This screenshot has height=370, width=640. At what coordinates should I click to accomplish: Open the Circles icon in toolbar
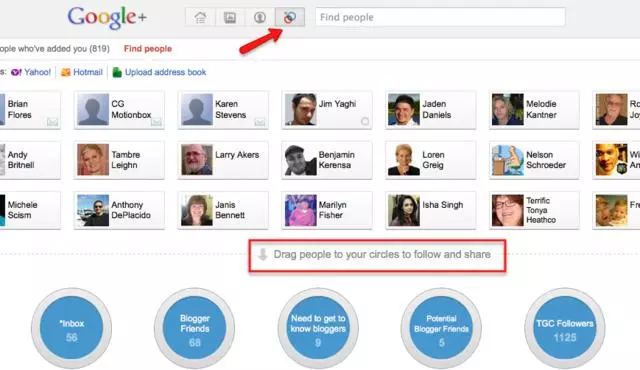(x=290, y=18)
